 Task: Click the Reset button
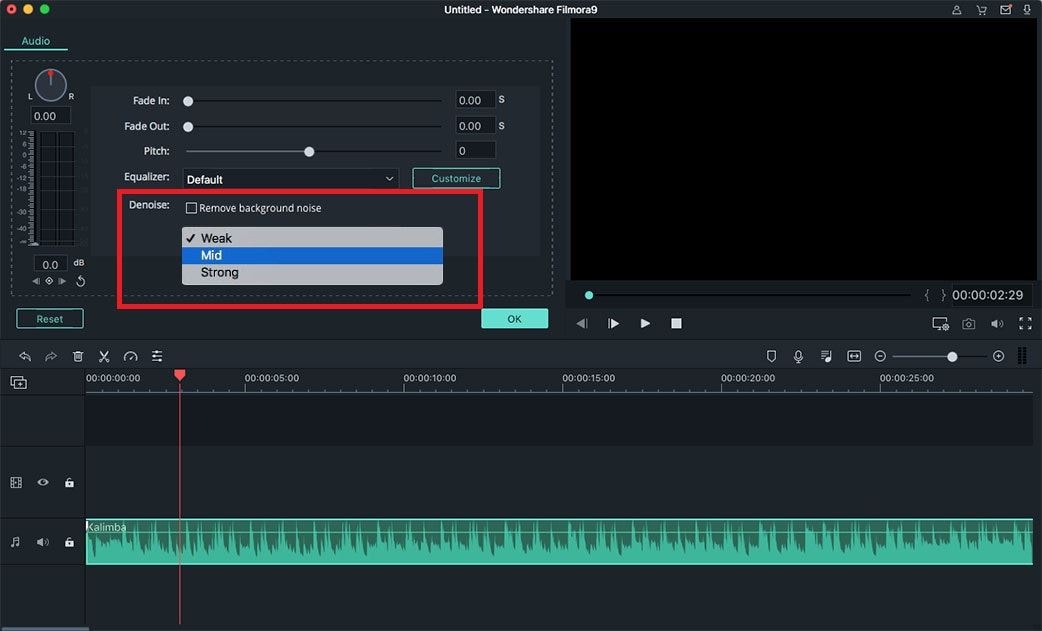(x=50, y=319)
